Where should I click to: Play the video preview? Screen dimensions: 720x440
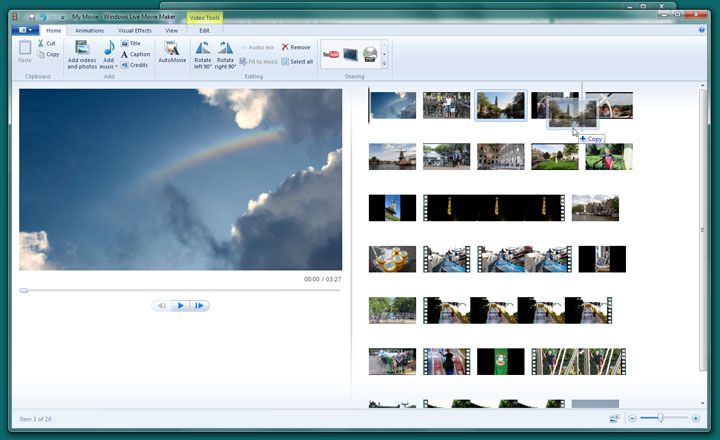[181, 306]
